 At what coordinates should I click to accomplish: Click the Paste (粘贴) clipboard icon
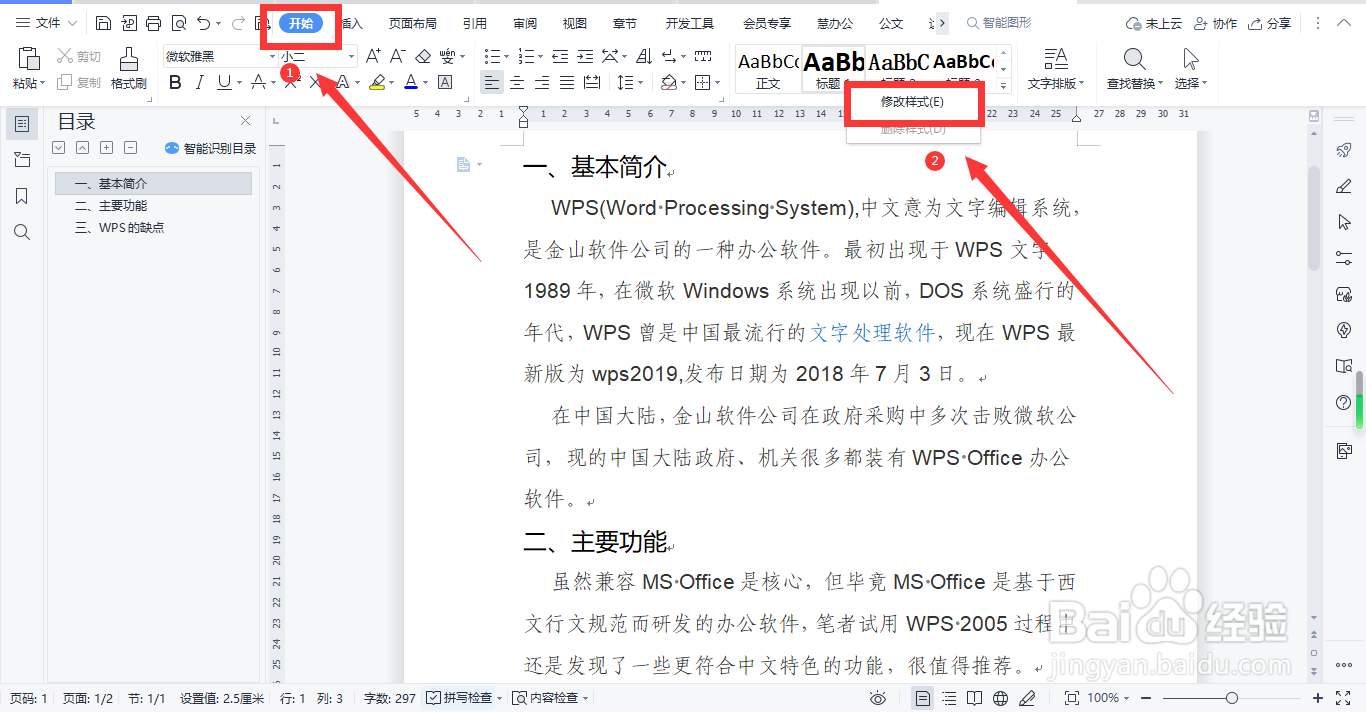(x=29, y=59)
